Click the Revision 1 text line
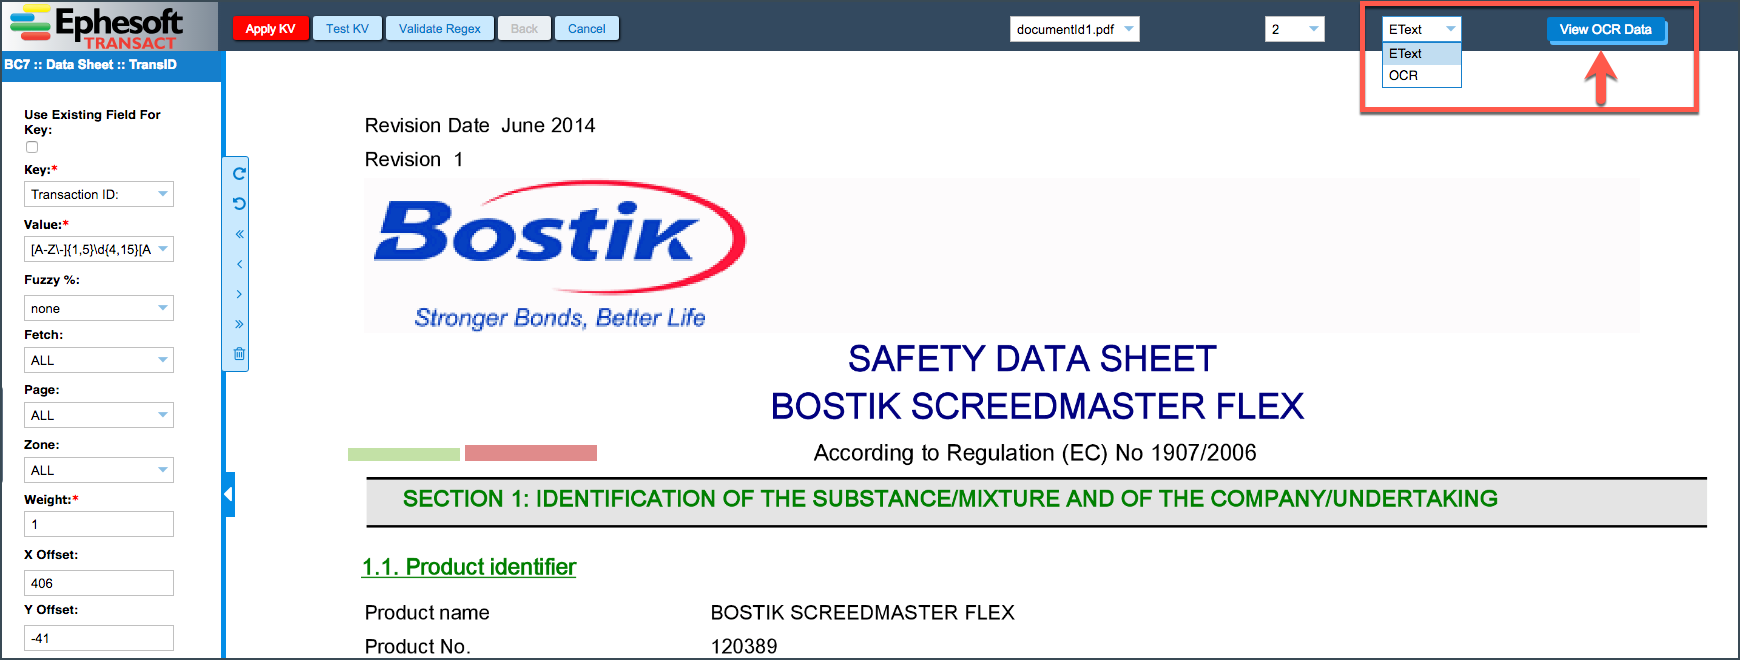The image size is (1740, 660). (414, 160)
